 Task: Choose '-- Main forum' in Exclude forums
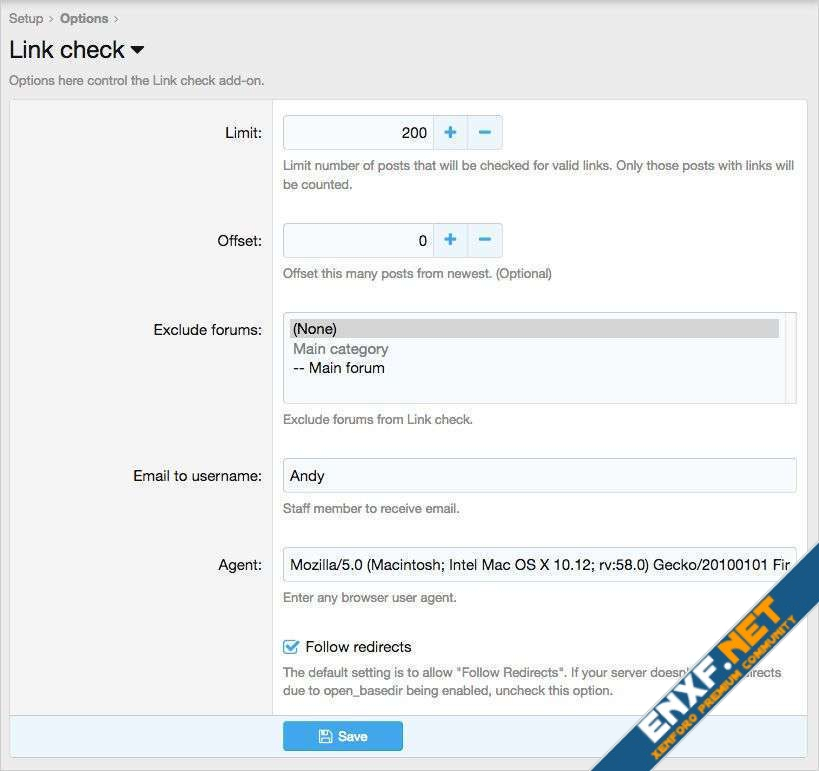pos(339,368)
